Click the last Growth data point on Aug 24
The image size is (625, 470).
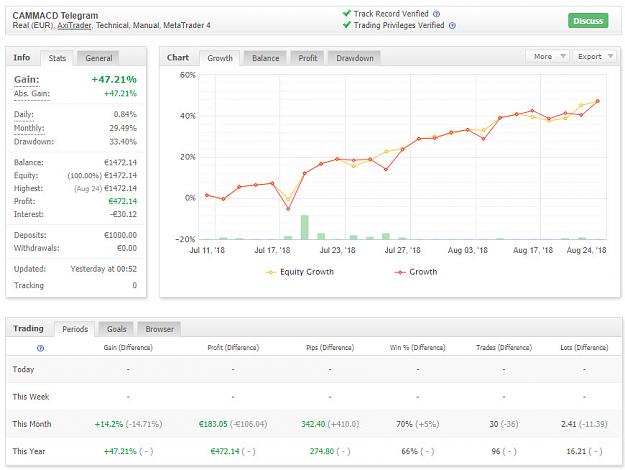(597, 101)
